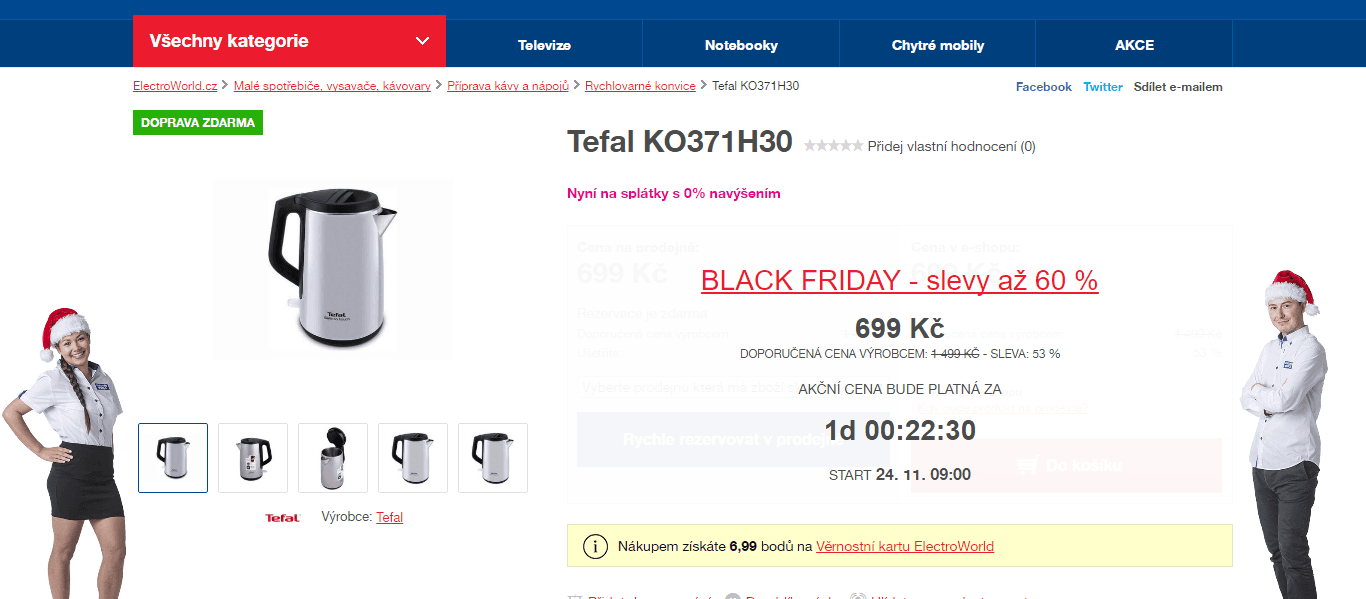
Task: Click the Tefal brand logo under the gallery
Action: pyautogui.click(x=283, y=517)
